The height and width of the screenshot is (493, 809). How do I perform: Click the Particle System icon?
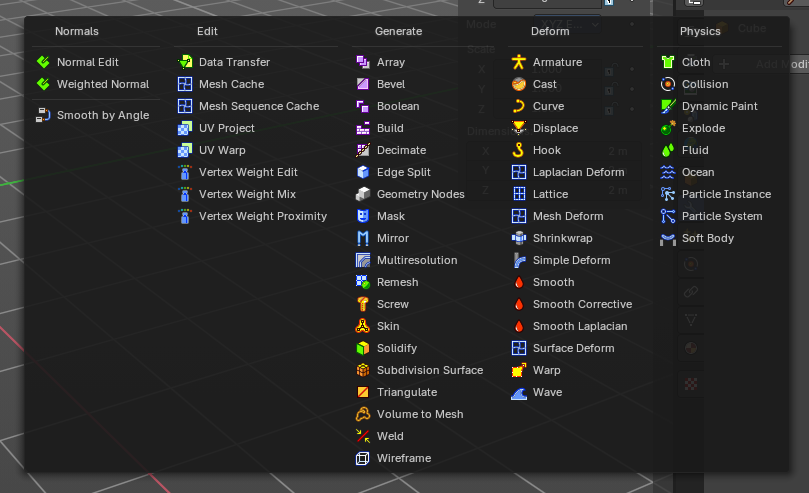pos(668,216)
